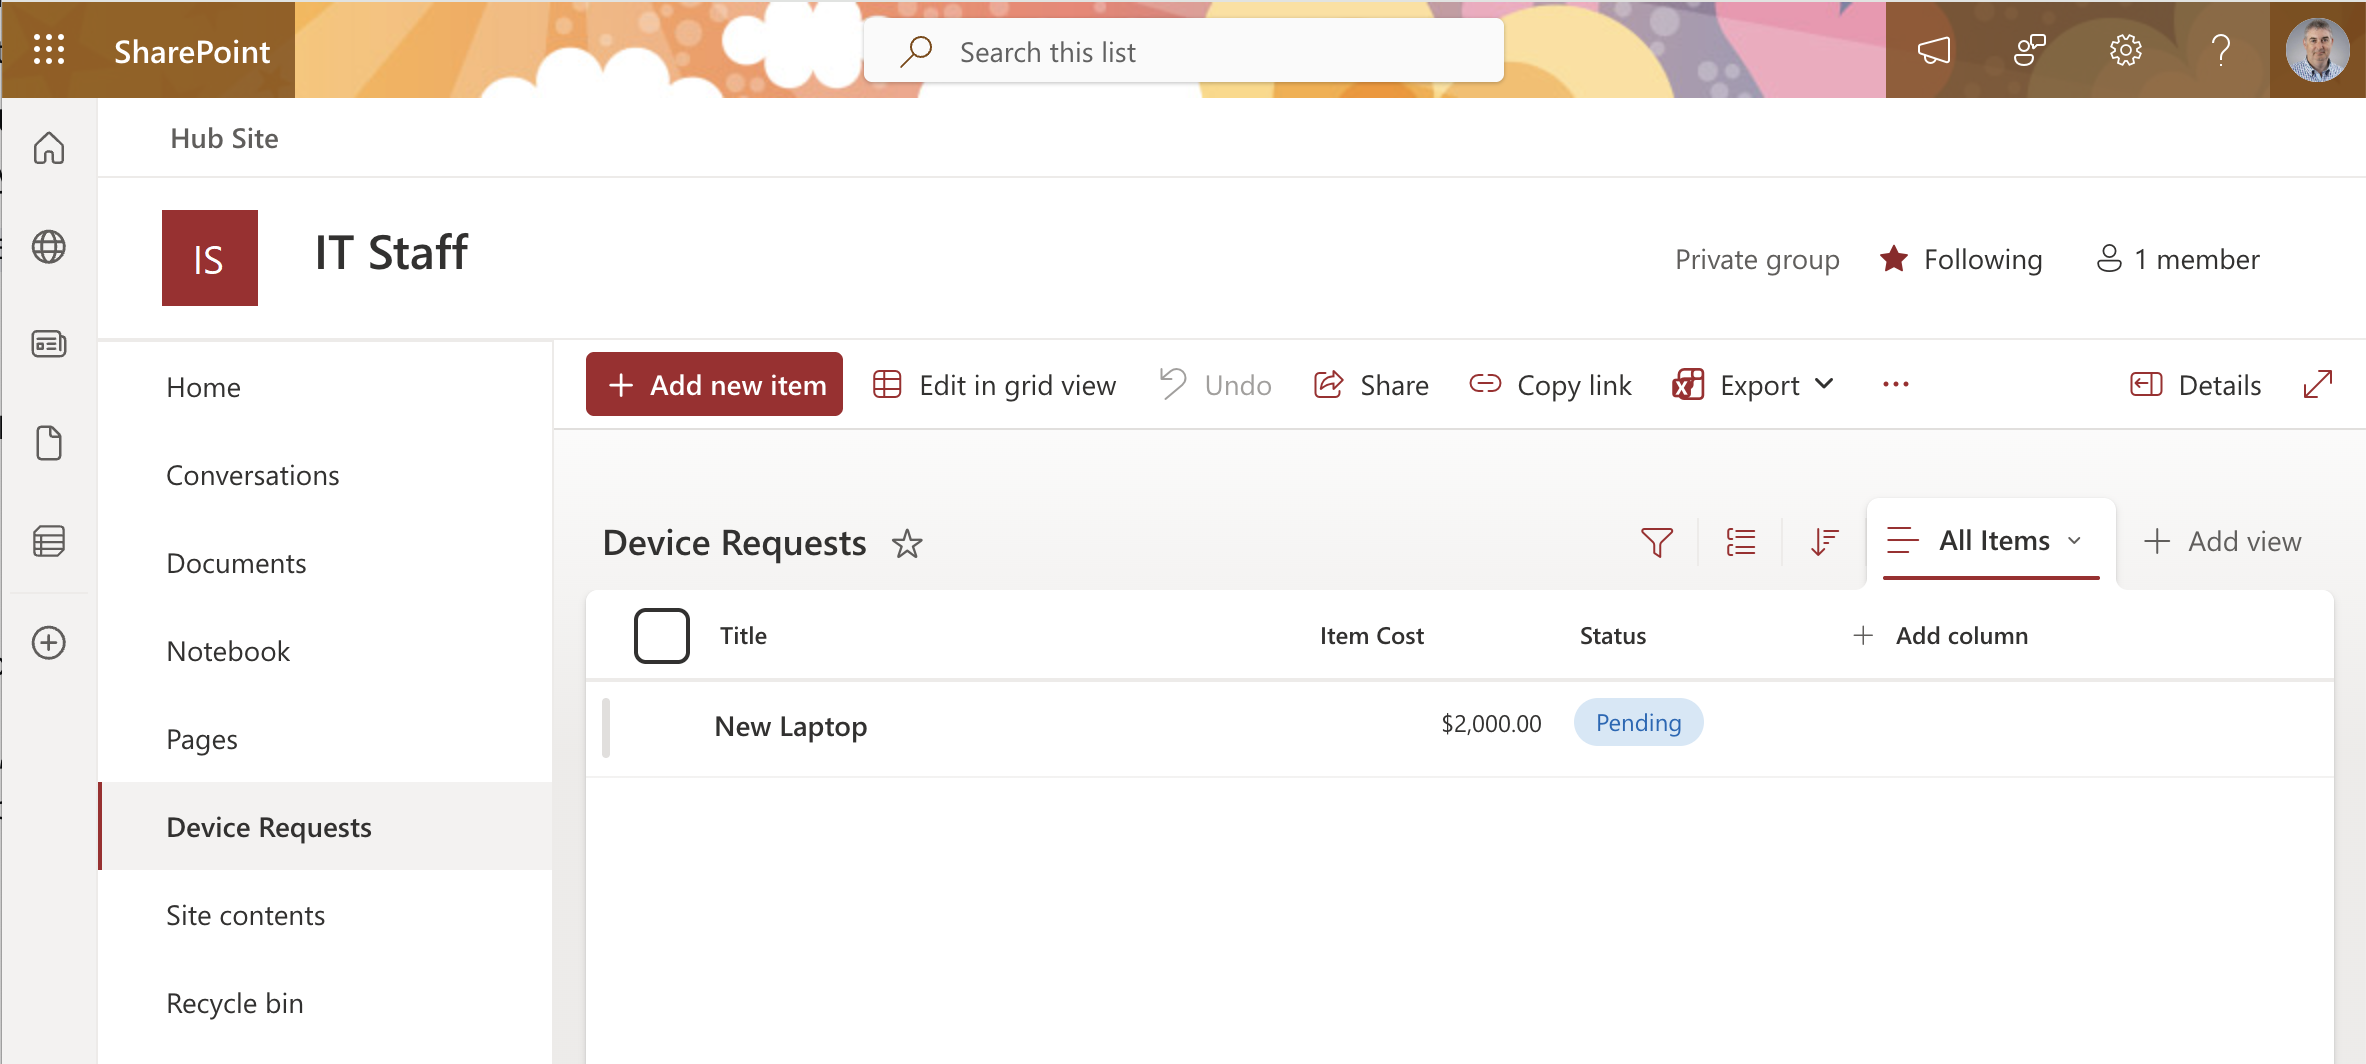
Task: Switch to Edit in grid view
Action: tap(994, 385)
